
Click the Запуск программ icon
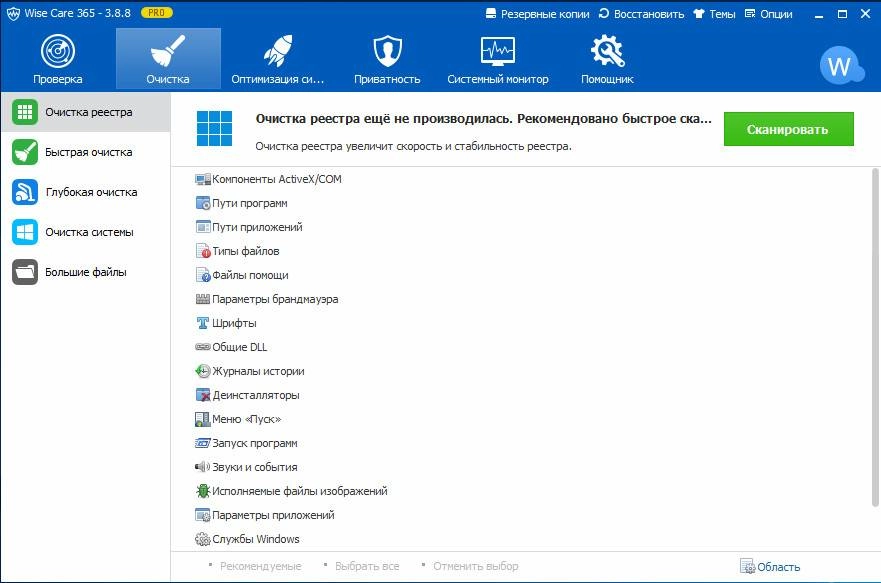coord(203,443)
